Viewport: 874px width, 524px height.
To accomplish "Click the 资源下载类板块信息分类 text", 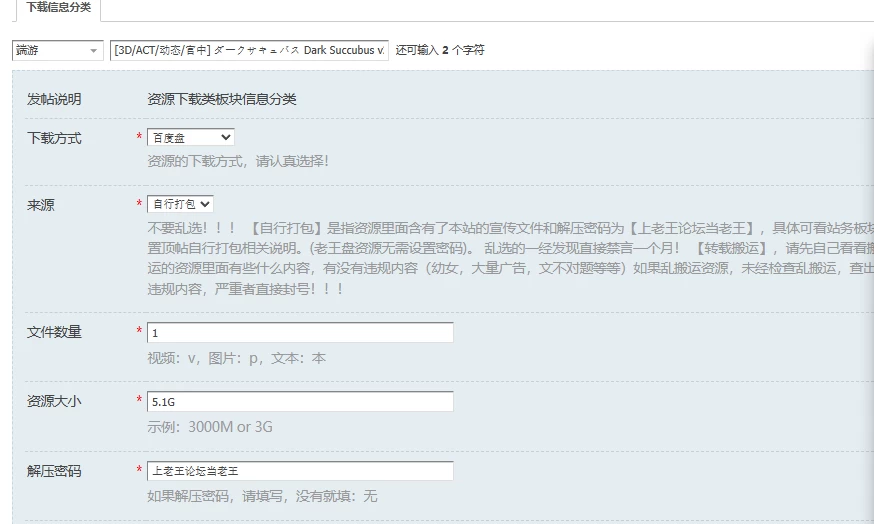I will tap(222, 99).
